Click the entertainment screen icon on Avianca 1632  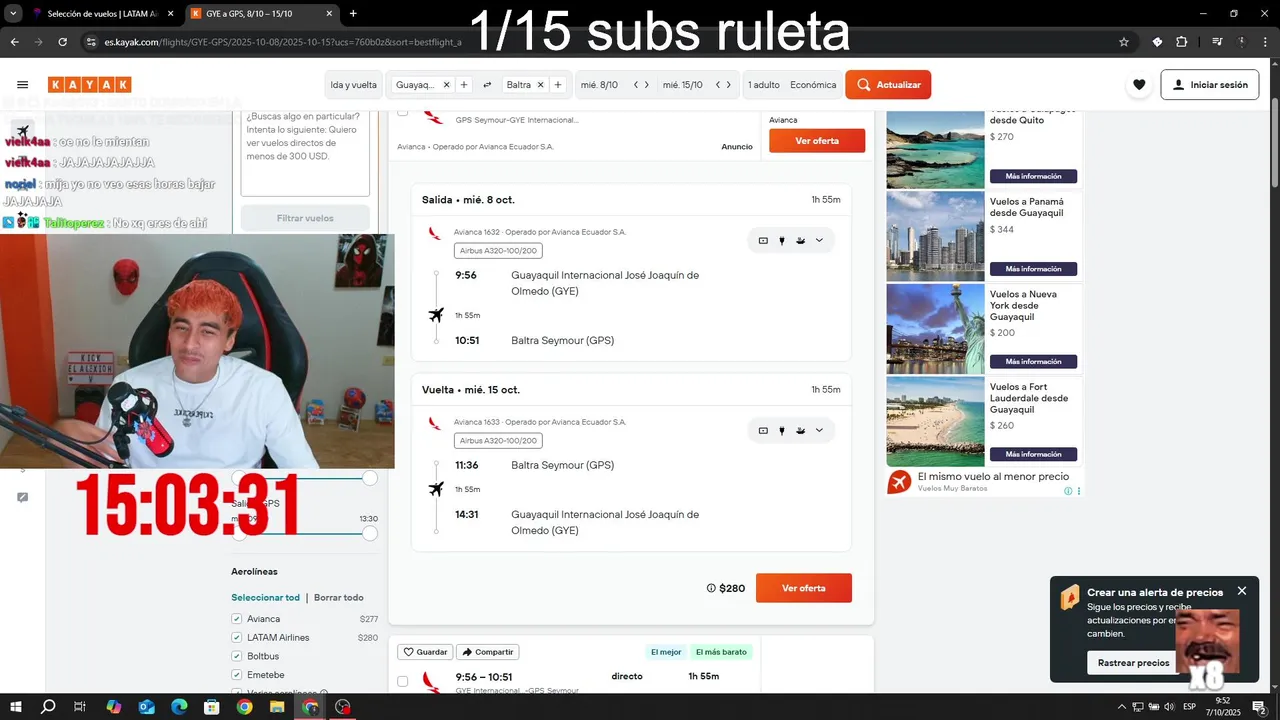(x=763, y=240)
